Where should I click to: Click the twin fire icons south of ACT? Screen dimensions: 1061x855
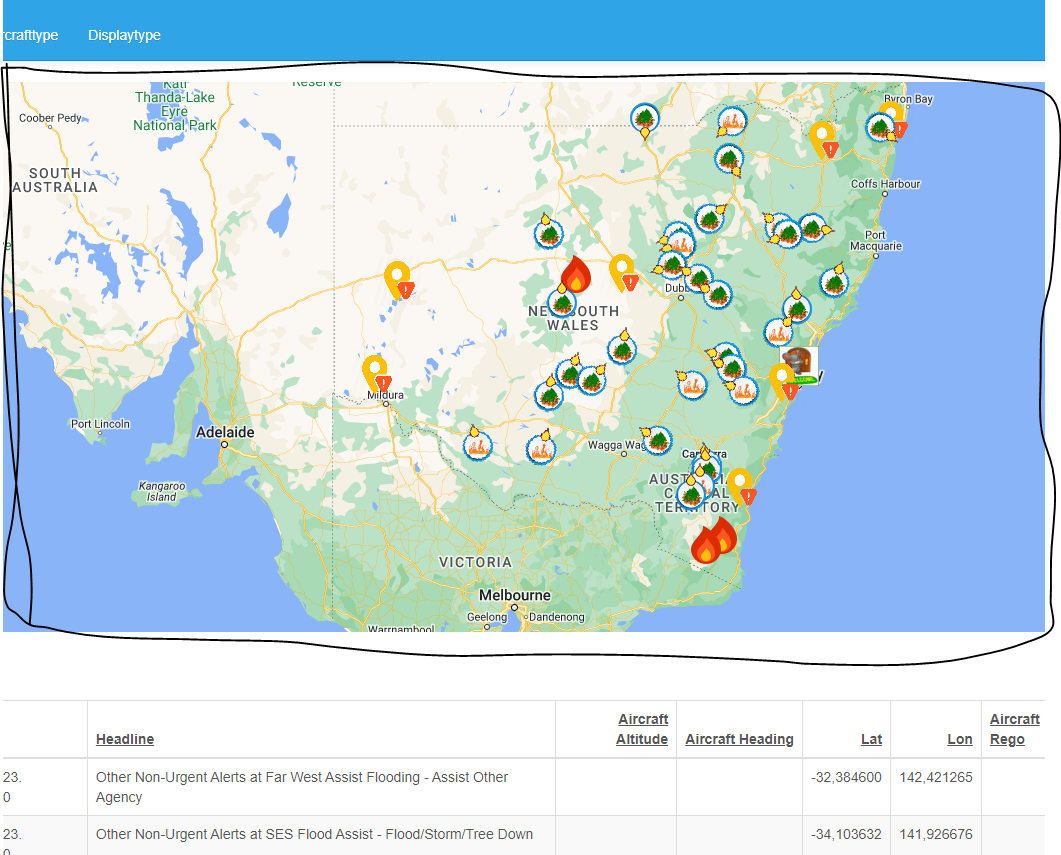point(714,542)
